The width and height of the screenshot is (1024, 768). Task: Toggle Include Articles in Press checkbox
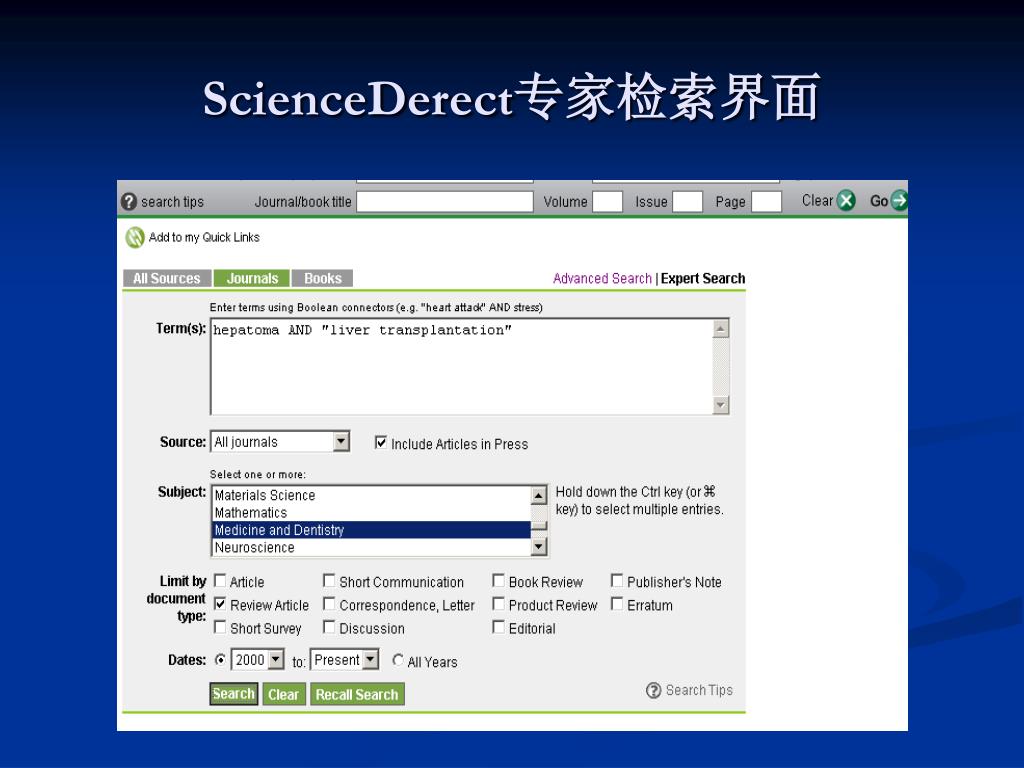tap(381, 442)
